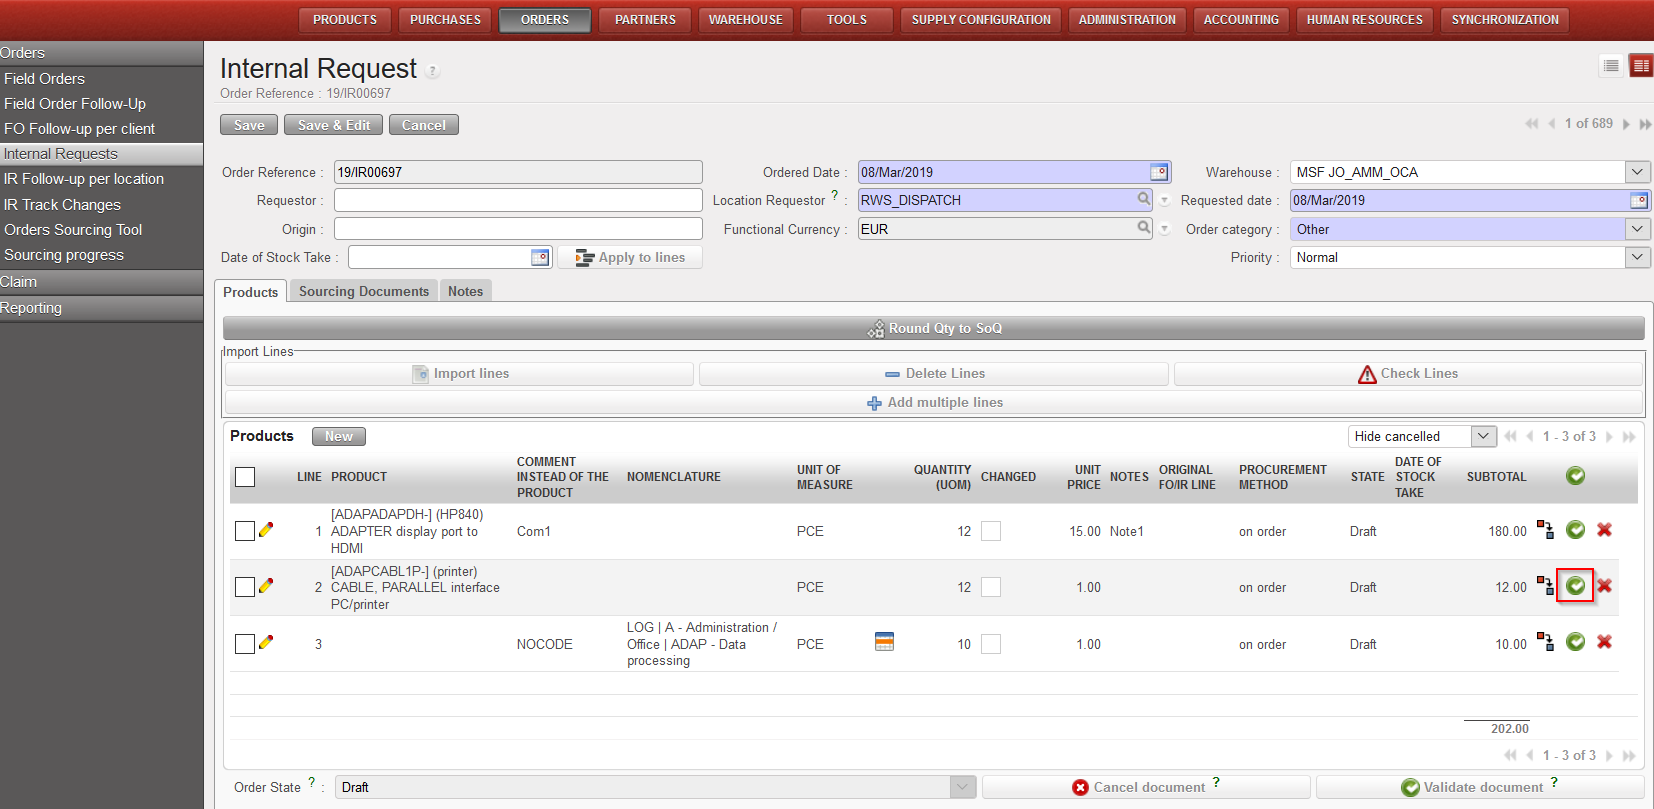1654x809 pixels.
Task: Click the Save & Edit button
Action: point(333,125)
